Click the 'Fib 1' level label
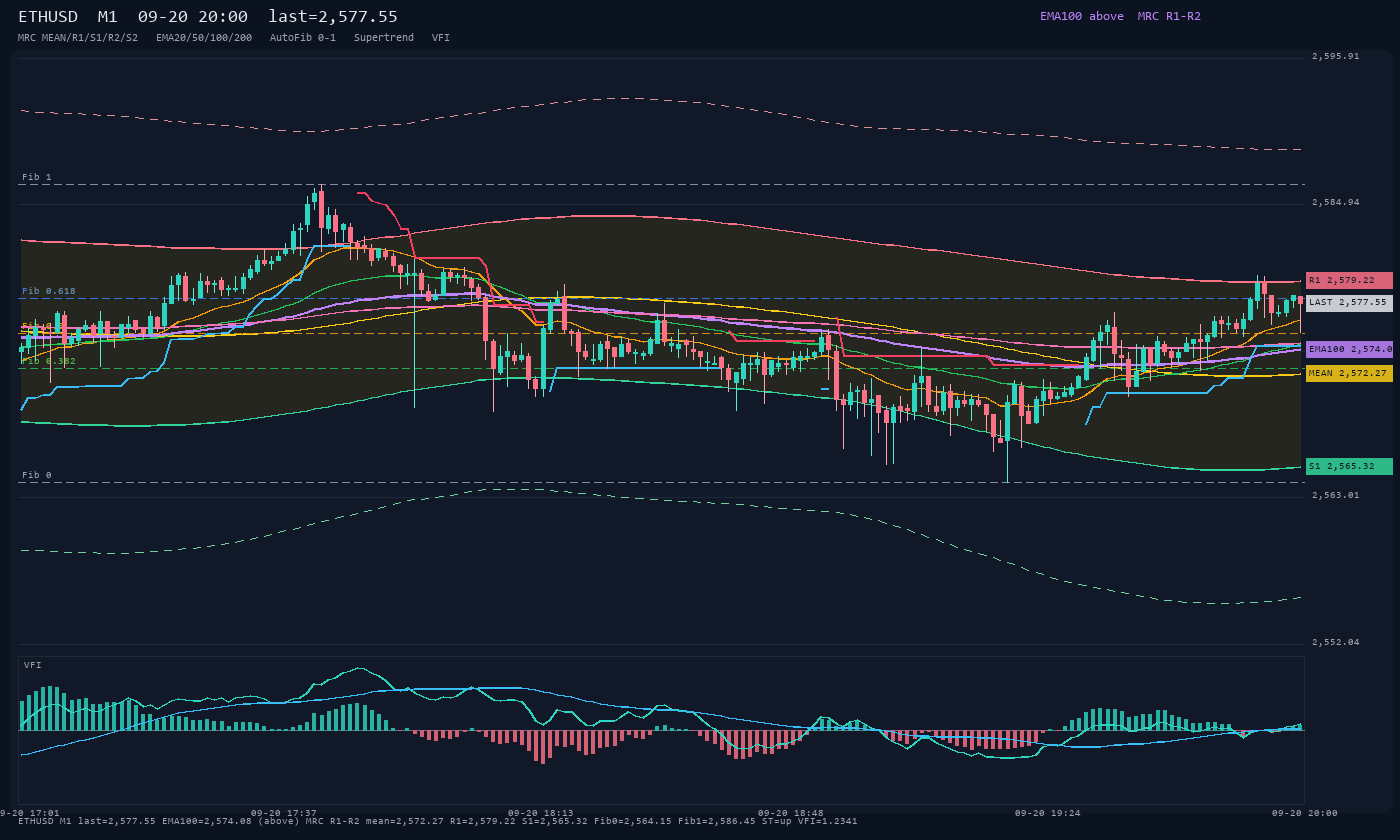Image resolution: width=1400 pixels, height=840 pixels. (x=37, y=177)
